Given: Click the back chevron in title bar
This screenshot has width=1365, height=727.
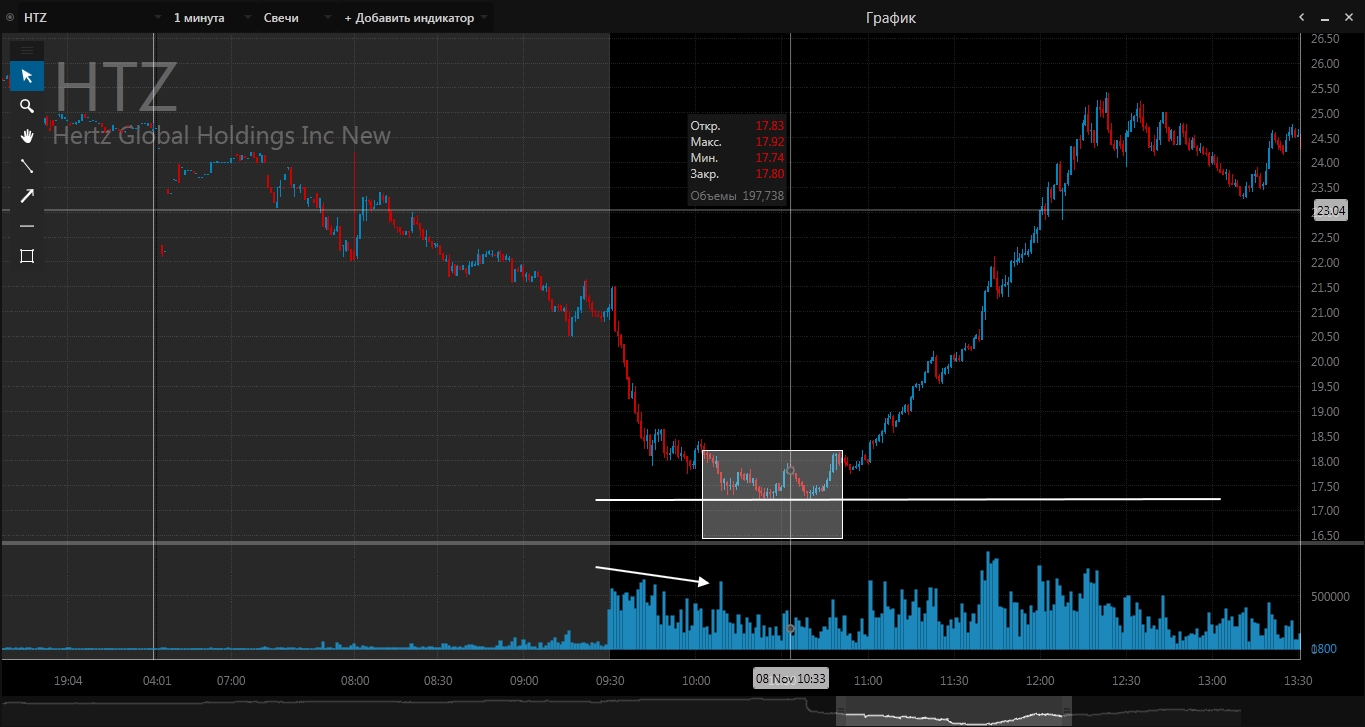Looking at the screenshot, I should [1302, 18].
